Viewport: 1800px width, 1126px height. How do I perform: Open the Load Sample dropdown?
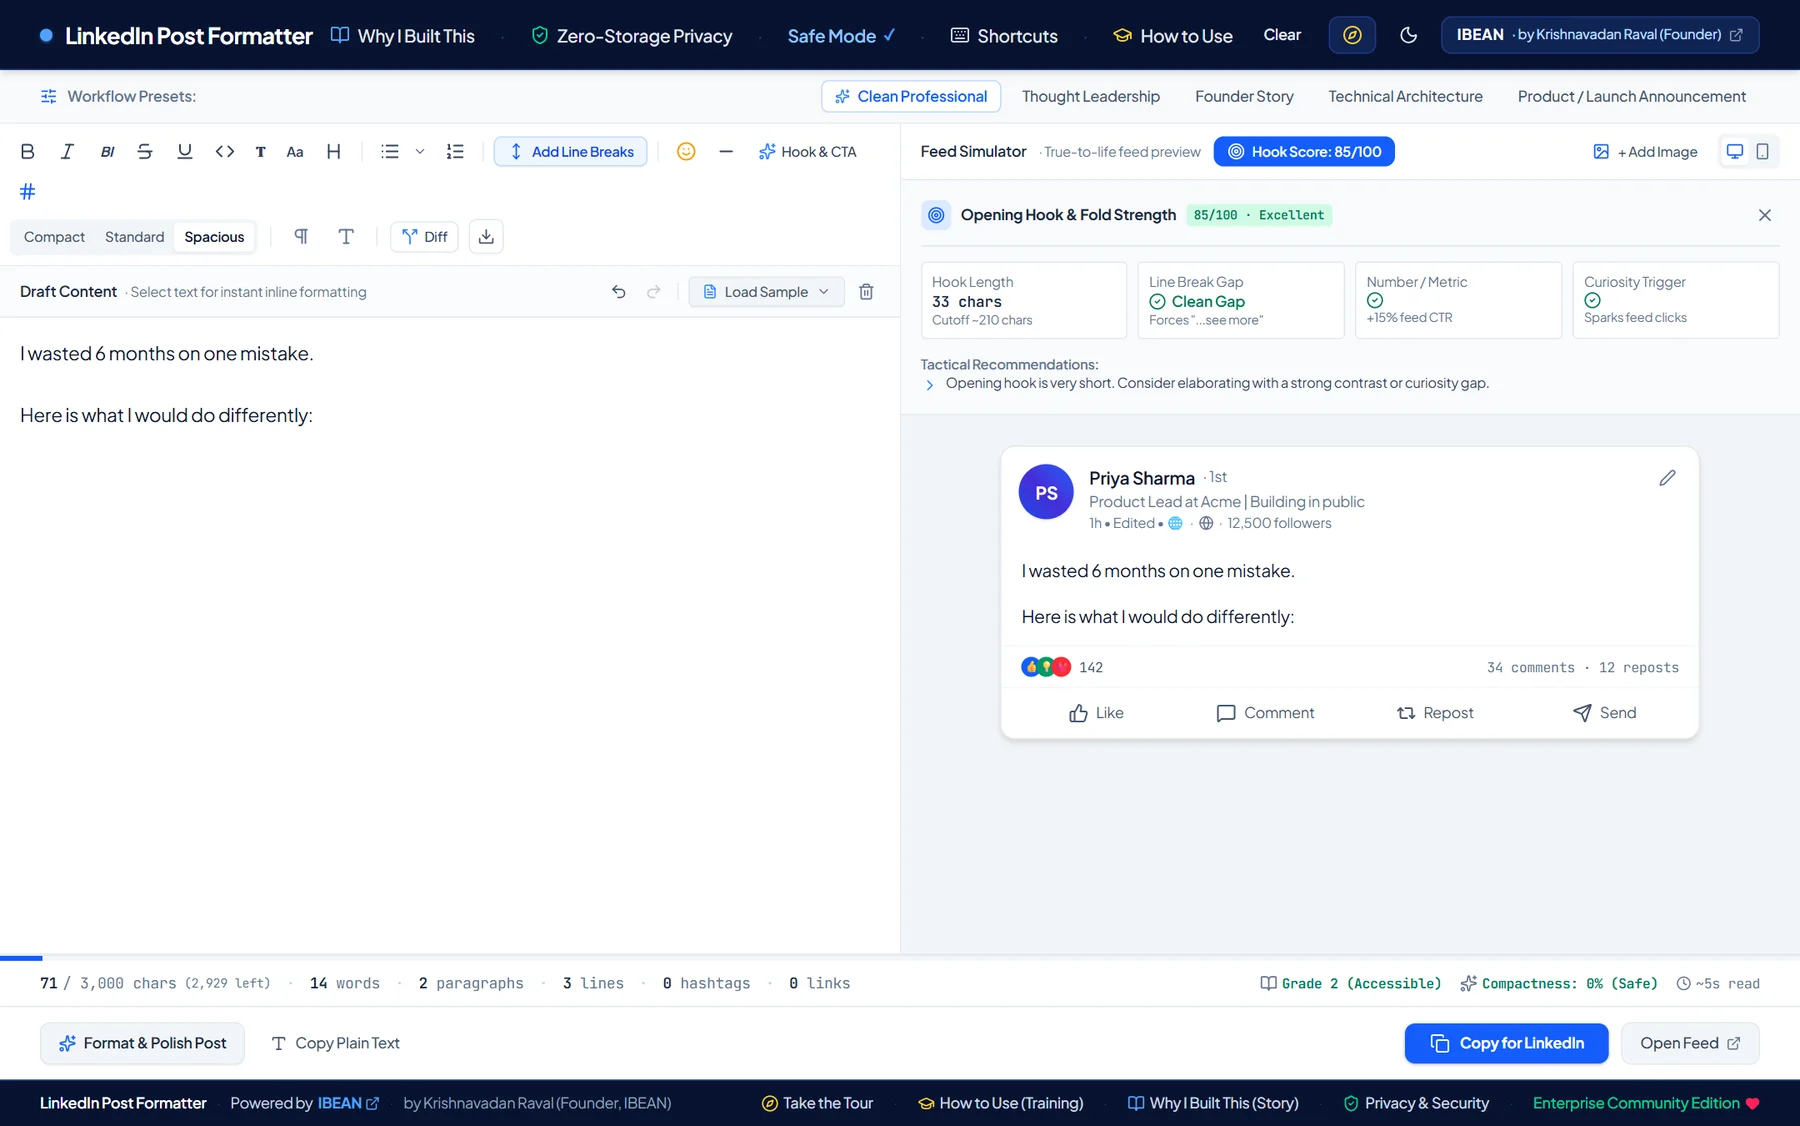(x=767, y=292)
